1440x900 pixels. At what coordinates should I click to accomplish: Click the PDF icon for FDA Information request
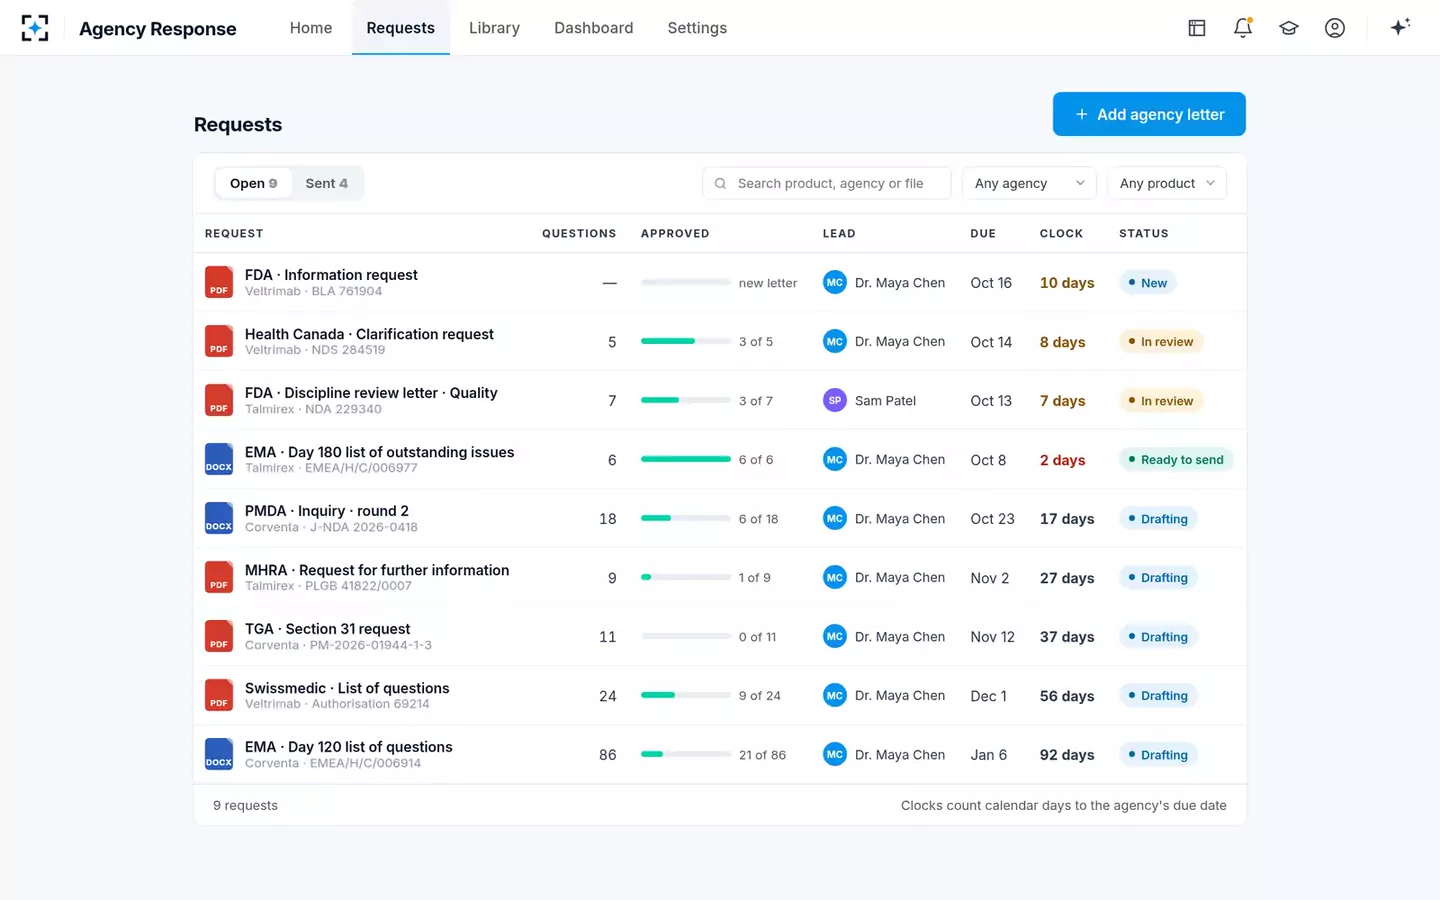click(219, 282)
